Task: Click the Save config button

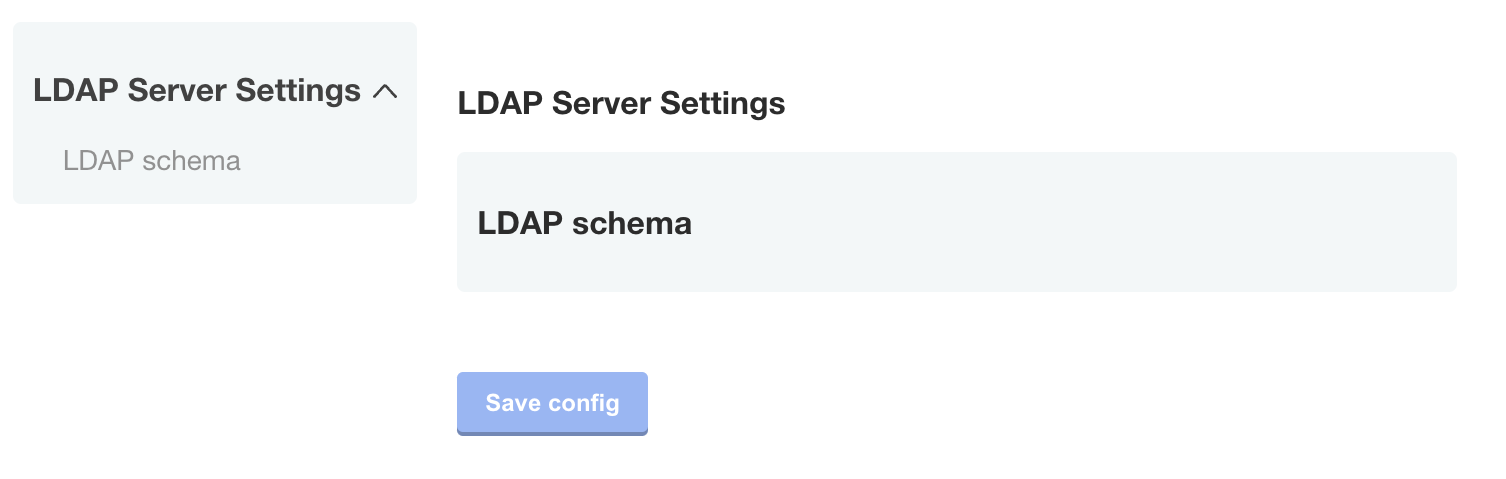Action: 552,403
